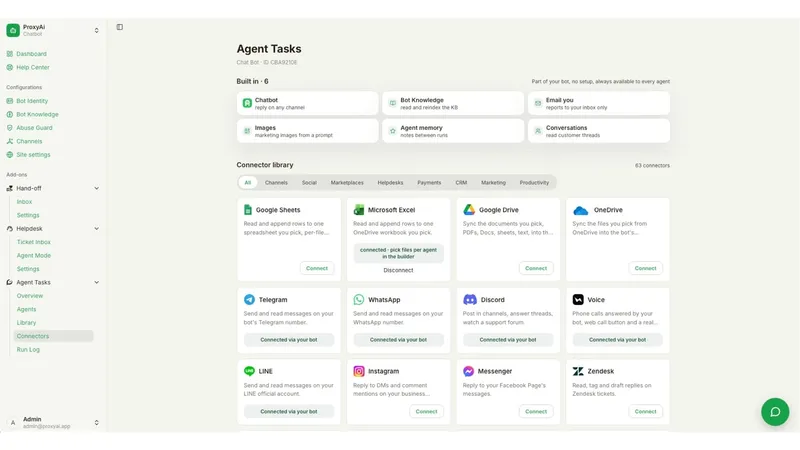
Task: Click the OneDrive cloud icon
Action: point(581,210)
